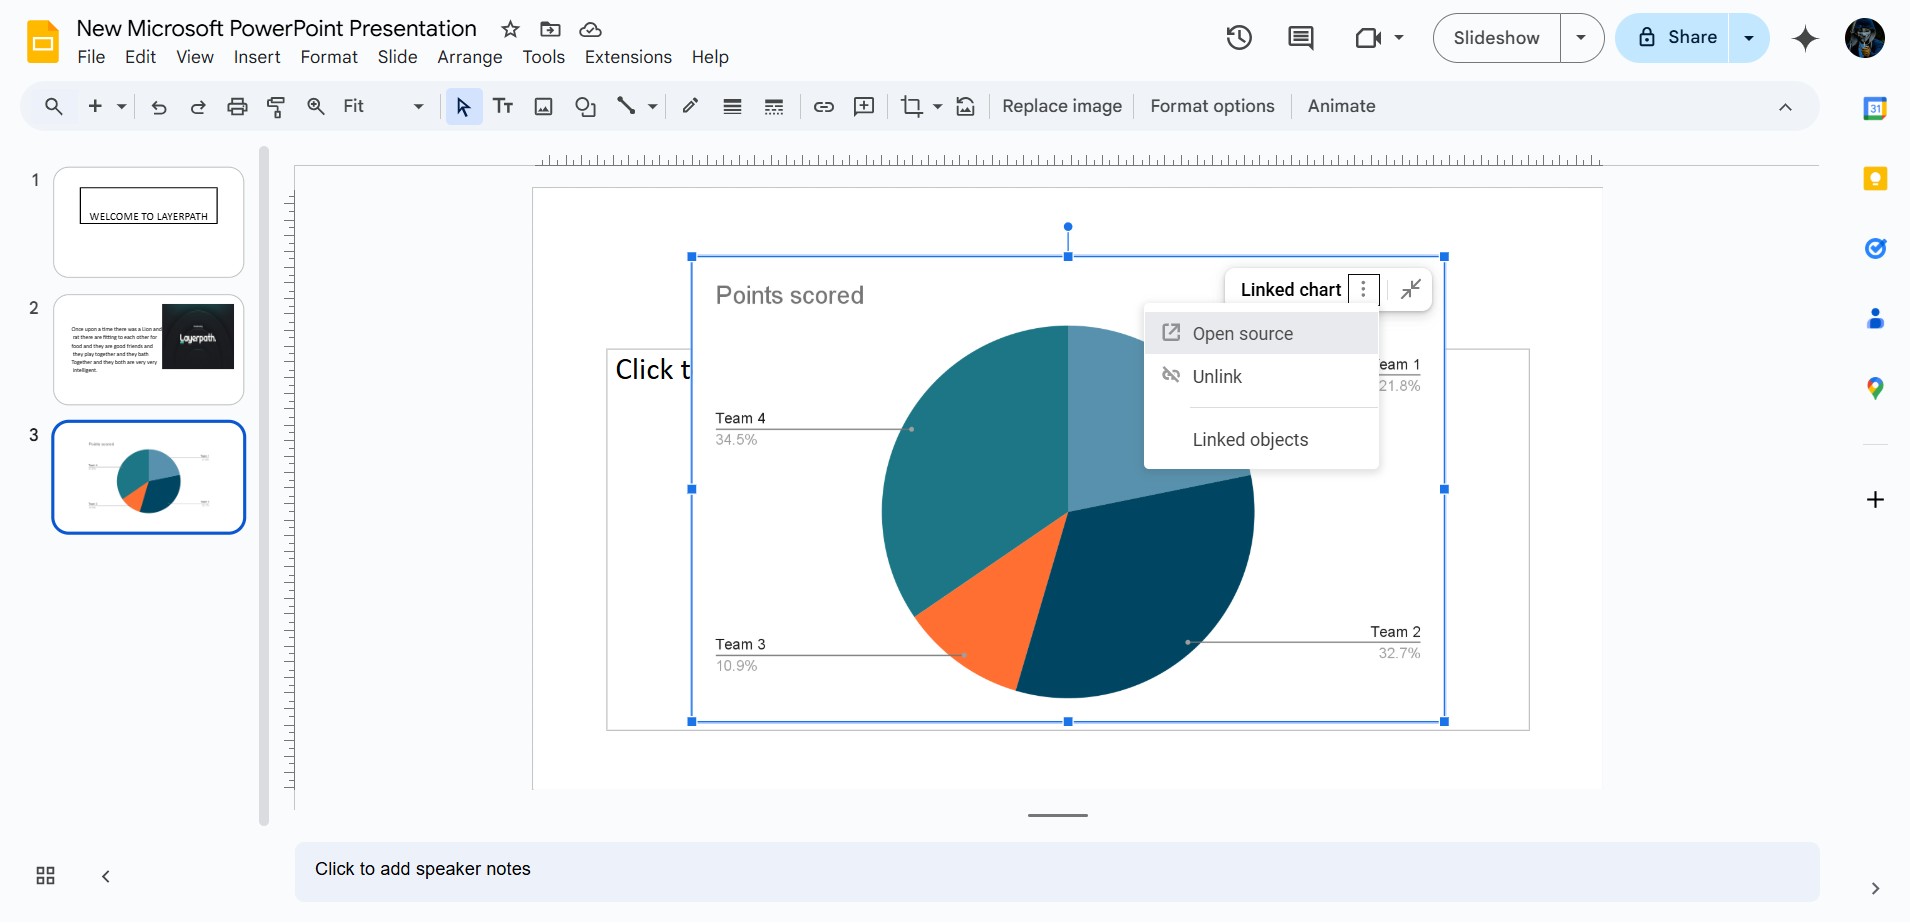Viewport: 1910px width, 923px height.
Task: Click the new slide plus icon
Action: [x=96, y=106]
